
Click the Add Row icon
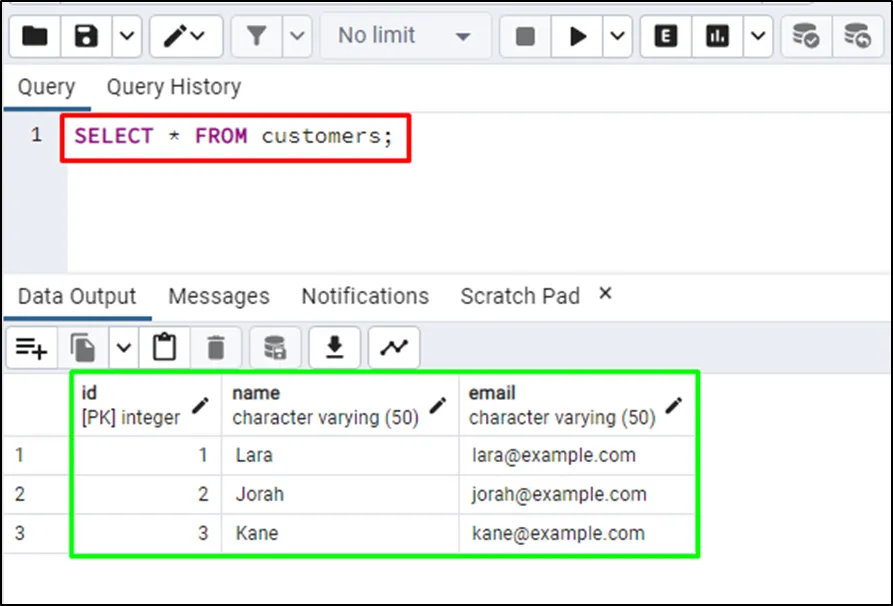point(31,348)
